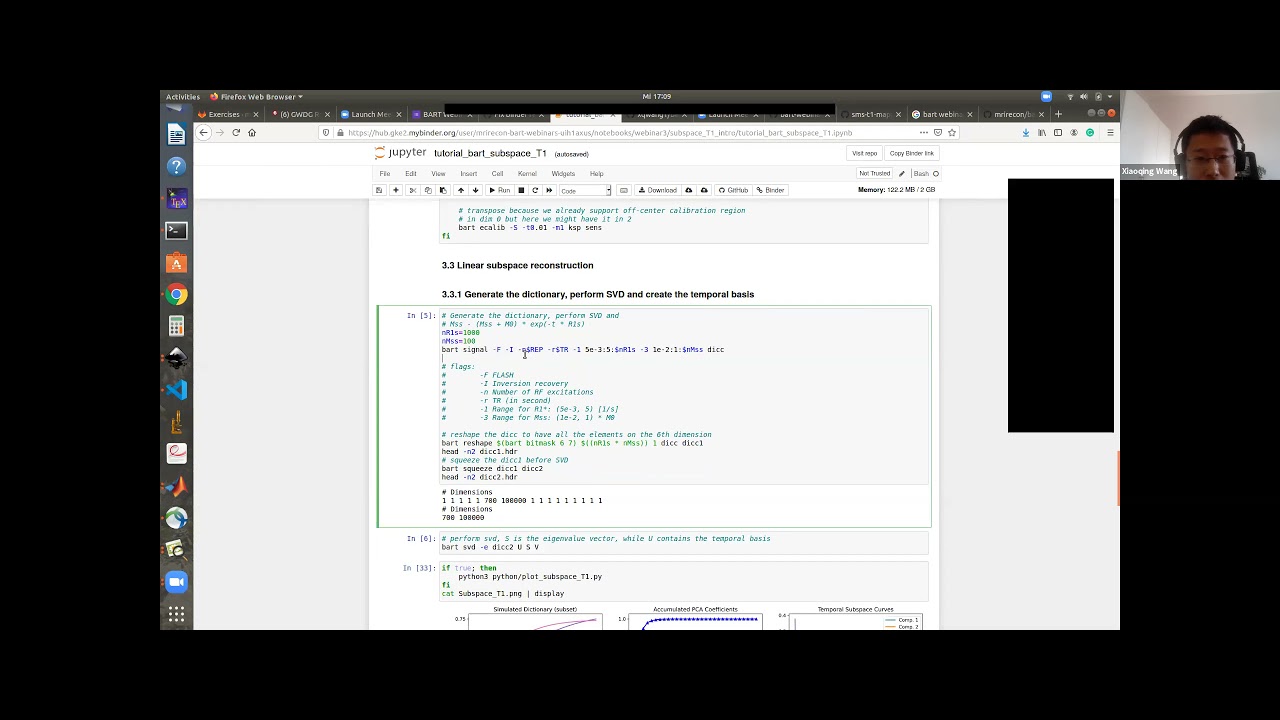
Task: Switch to the (6) GWDG browser tab
Action: 299,114
